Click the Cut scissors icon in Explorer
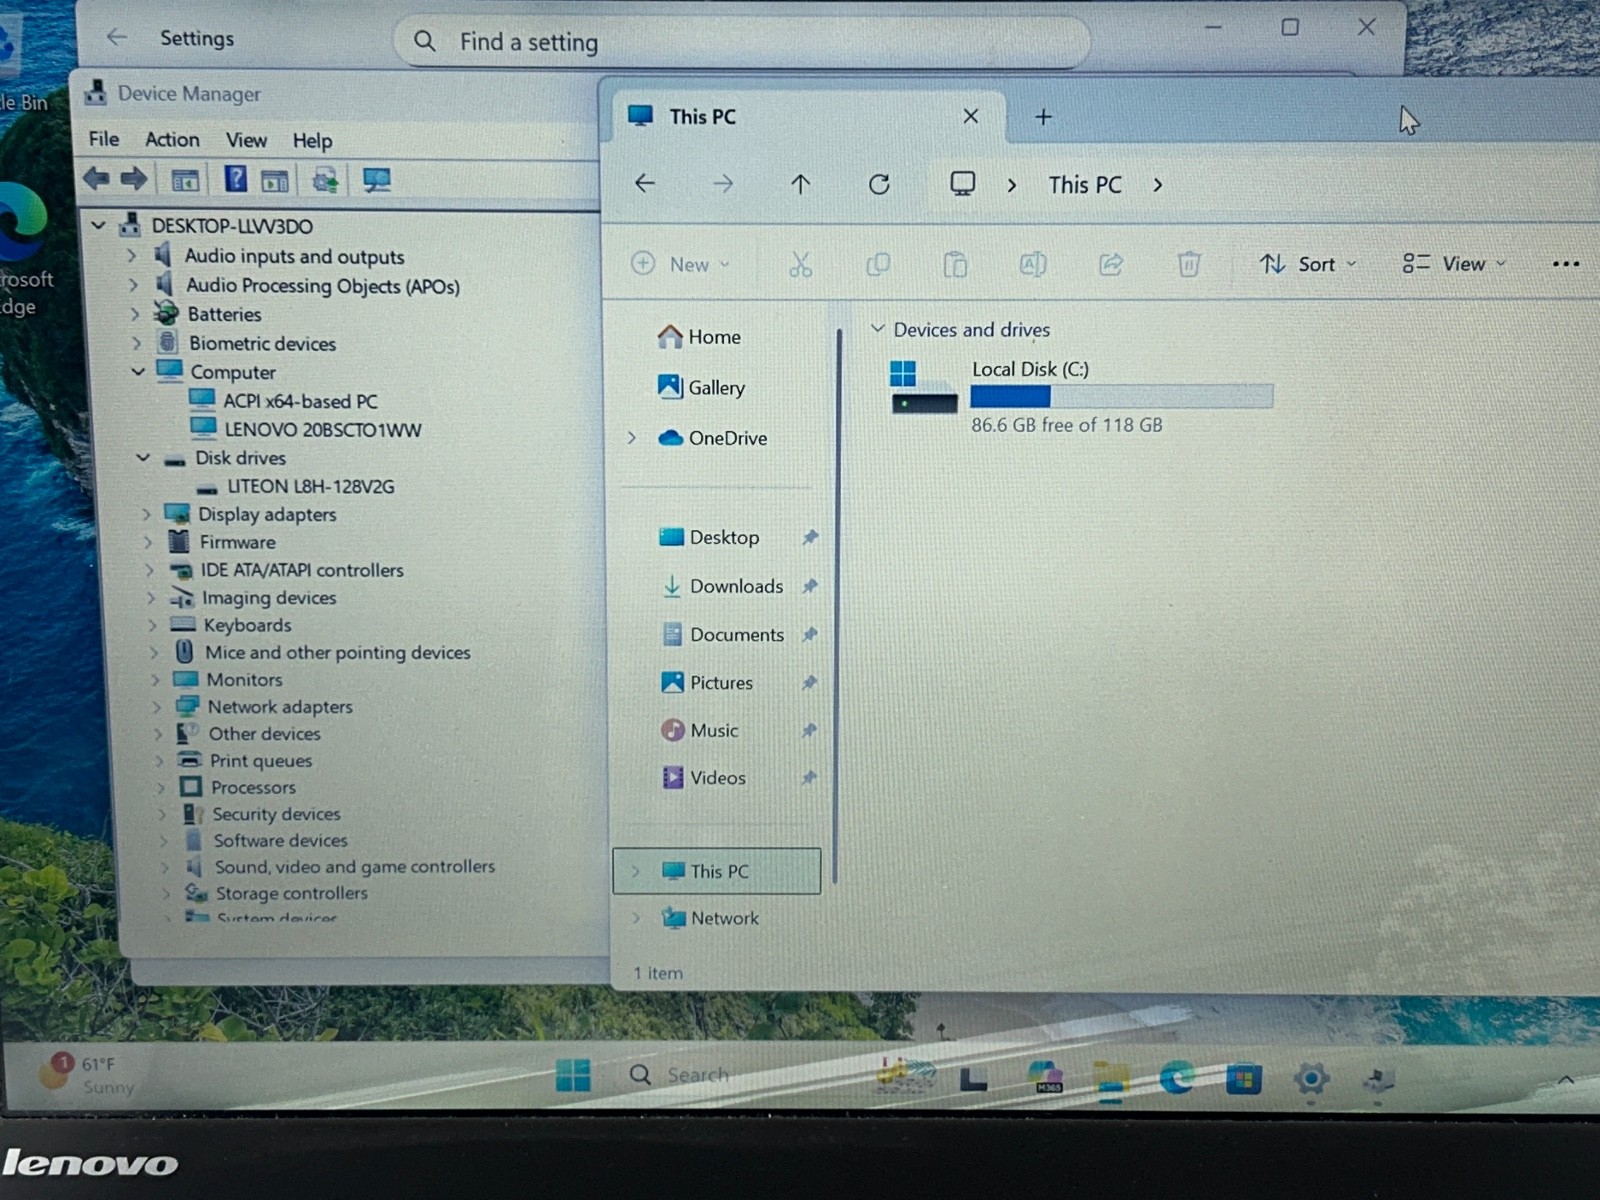The image size is (1600, 1200). pyautogui.click(x=800, y=264)
